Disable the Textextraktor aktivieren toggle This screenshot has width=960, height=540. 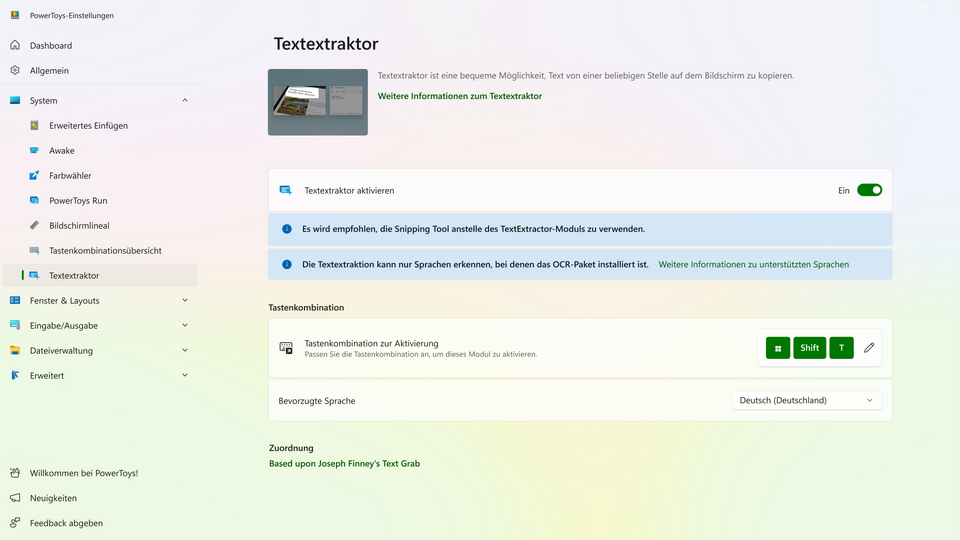(x=869, y=190)
